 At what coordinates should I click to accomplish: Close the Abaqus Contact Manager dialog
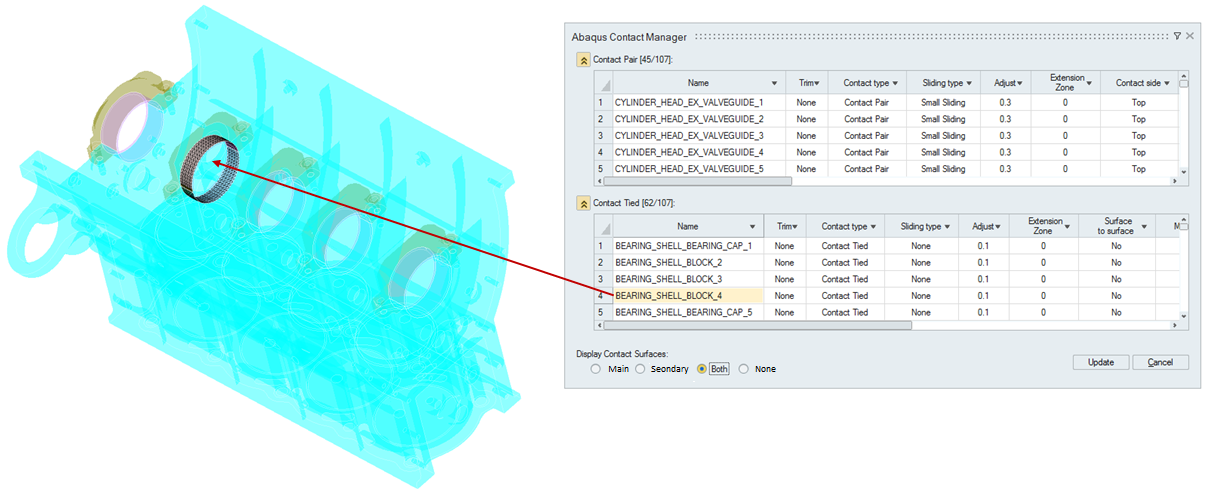(x=1190, y=36)
